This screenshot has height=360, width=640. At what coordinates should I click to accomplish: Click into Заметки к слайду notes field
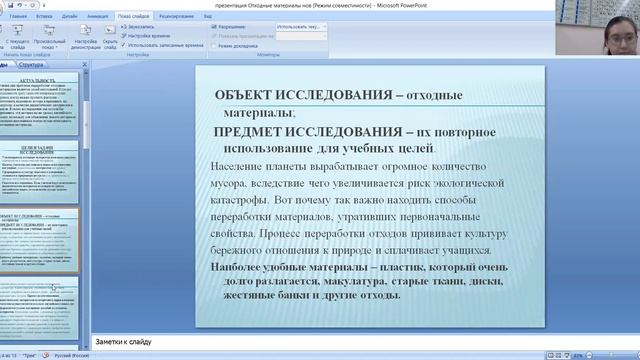click(x=365, y=342)
